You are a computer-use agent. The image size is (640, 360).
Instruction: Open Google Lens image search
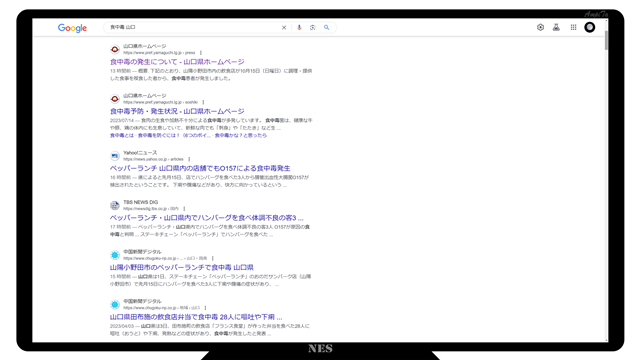point(313,27)
